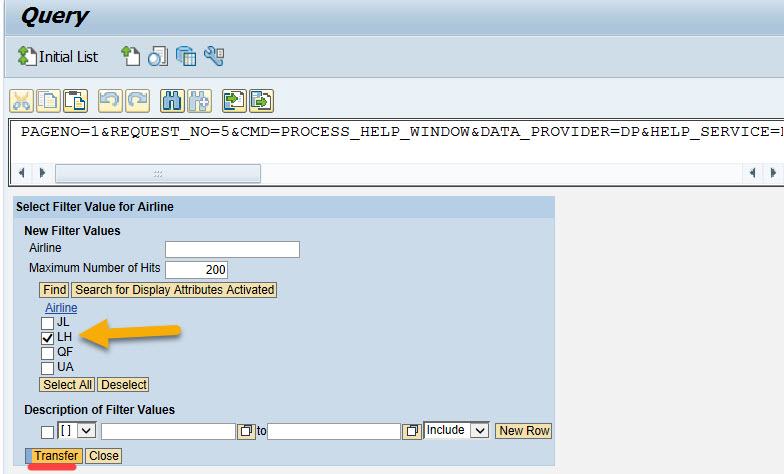This screenshot has height=474, width=784.
Task: Open the Include dropdown
Action: pyautogui.click(x=456, y=430)
